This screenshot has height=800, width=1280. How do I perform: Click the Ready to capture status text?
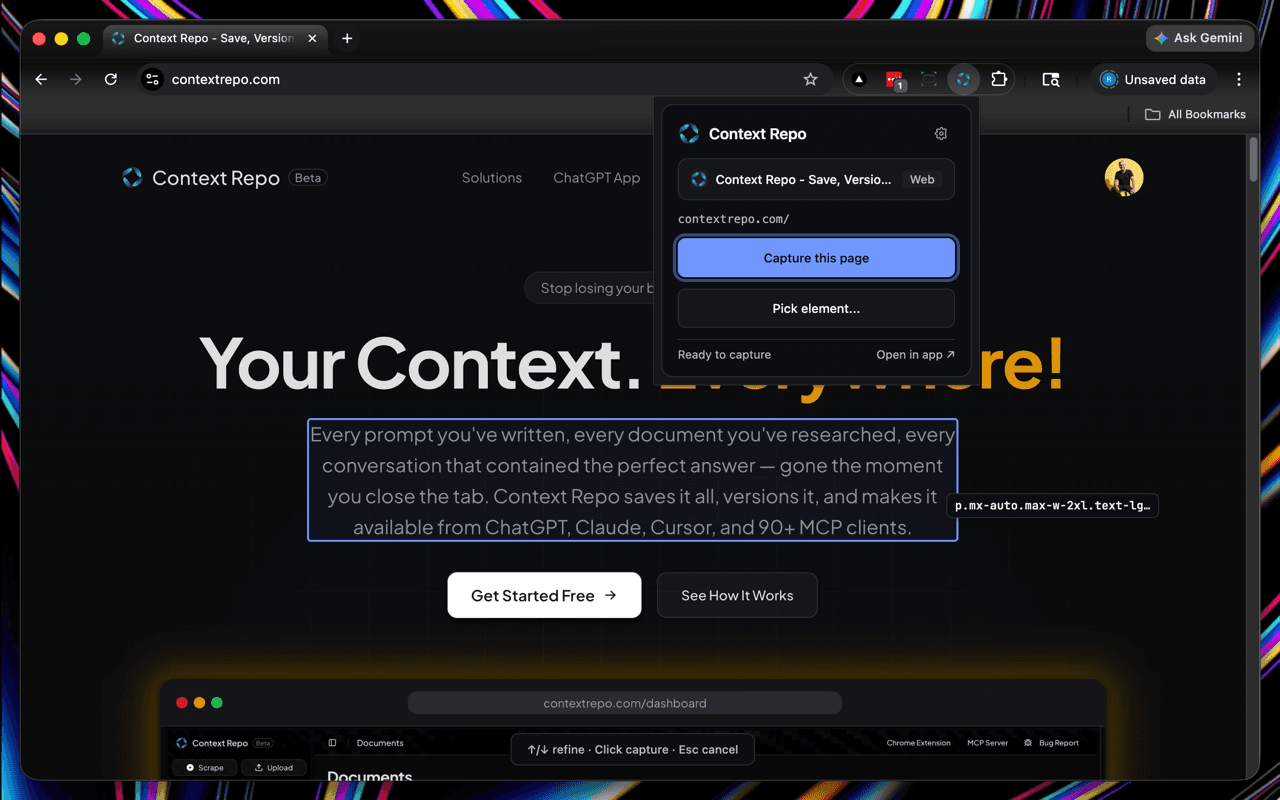tap(724, 355)
